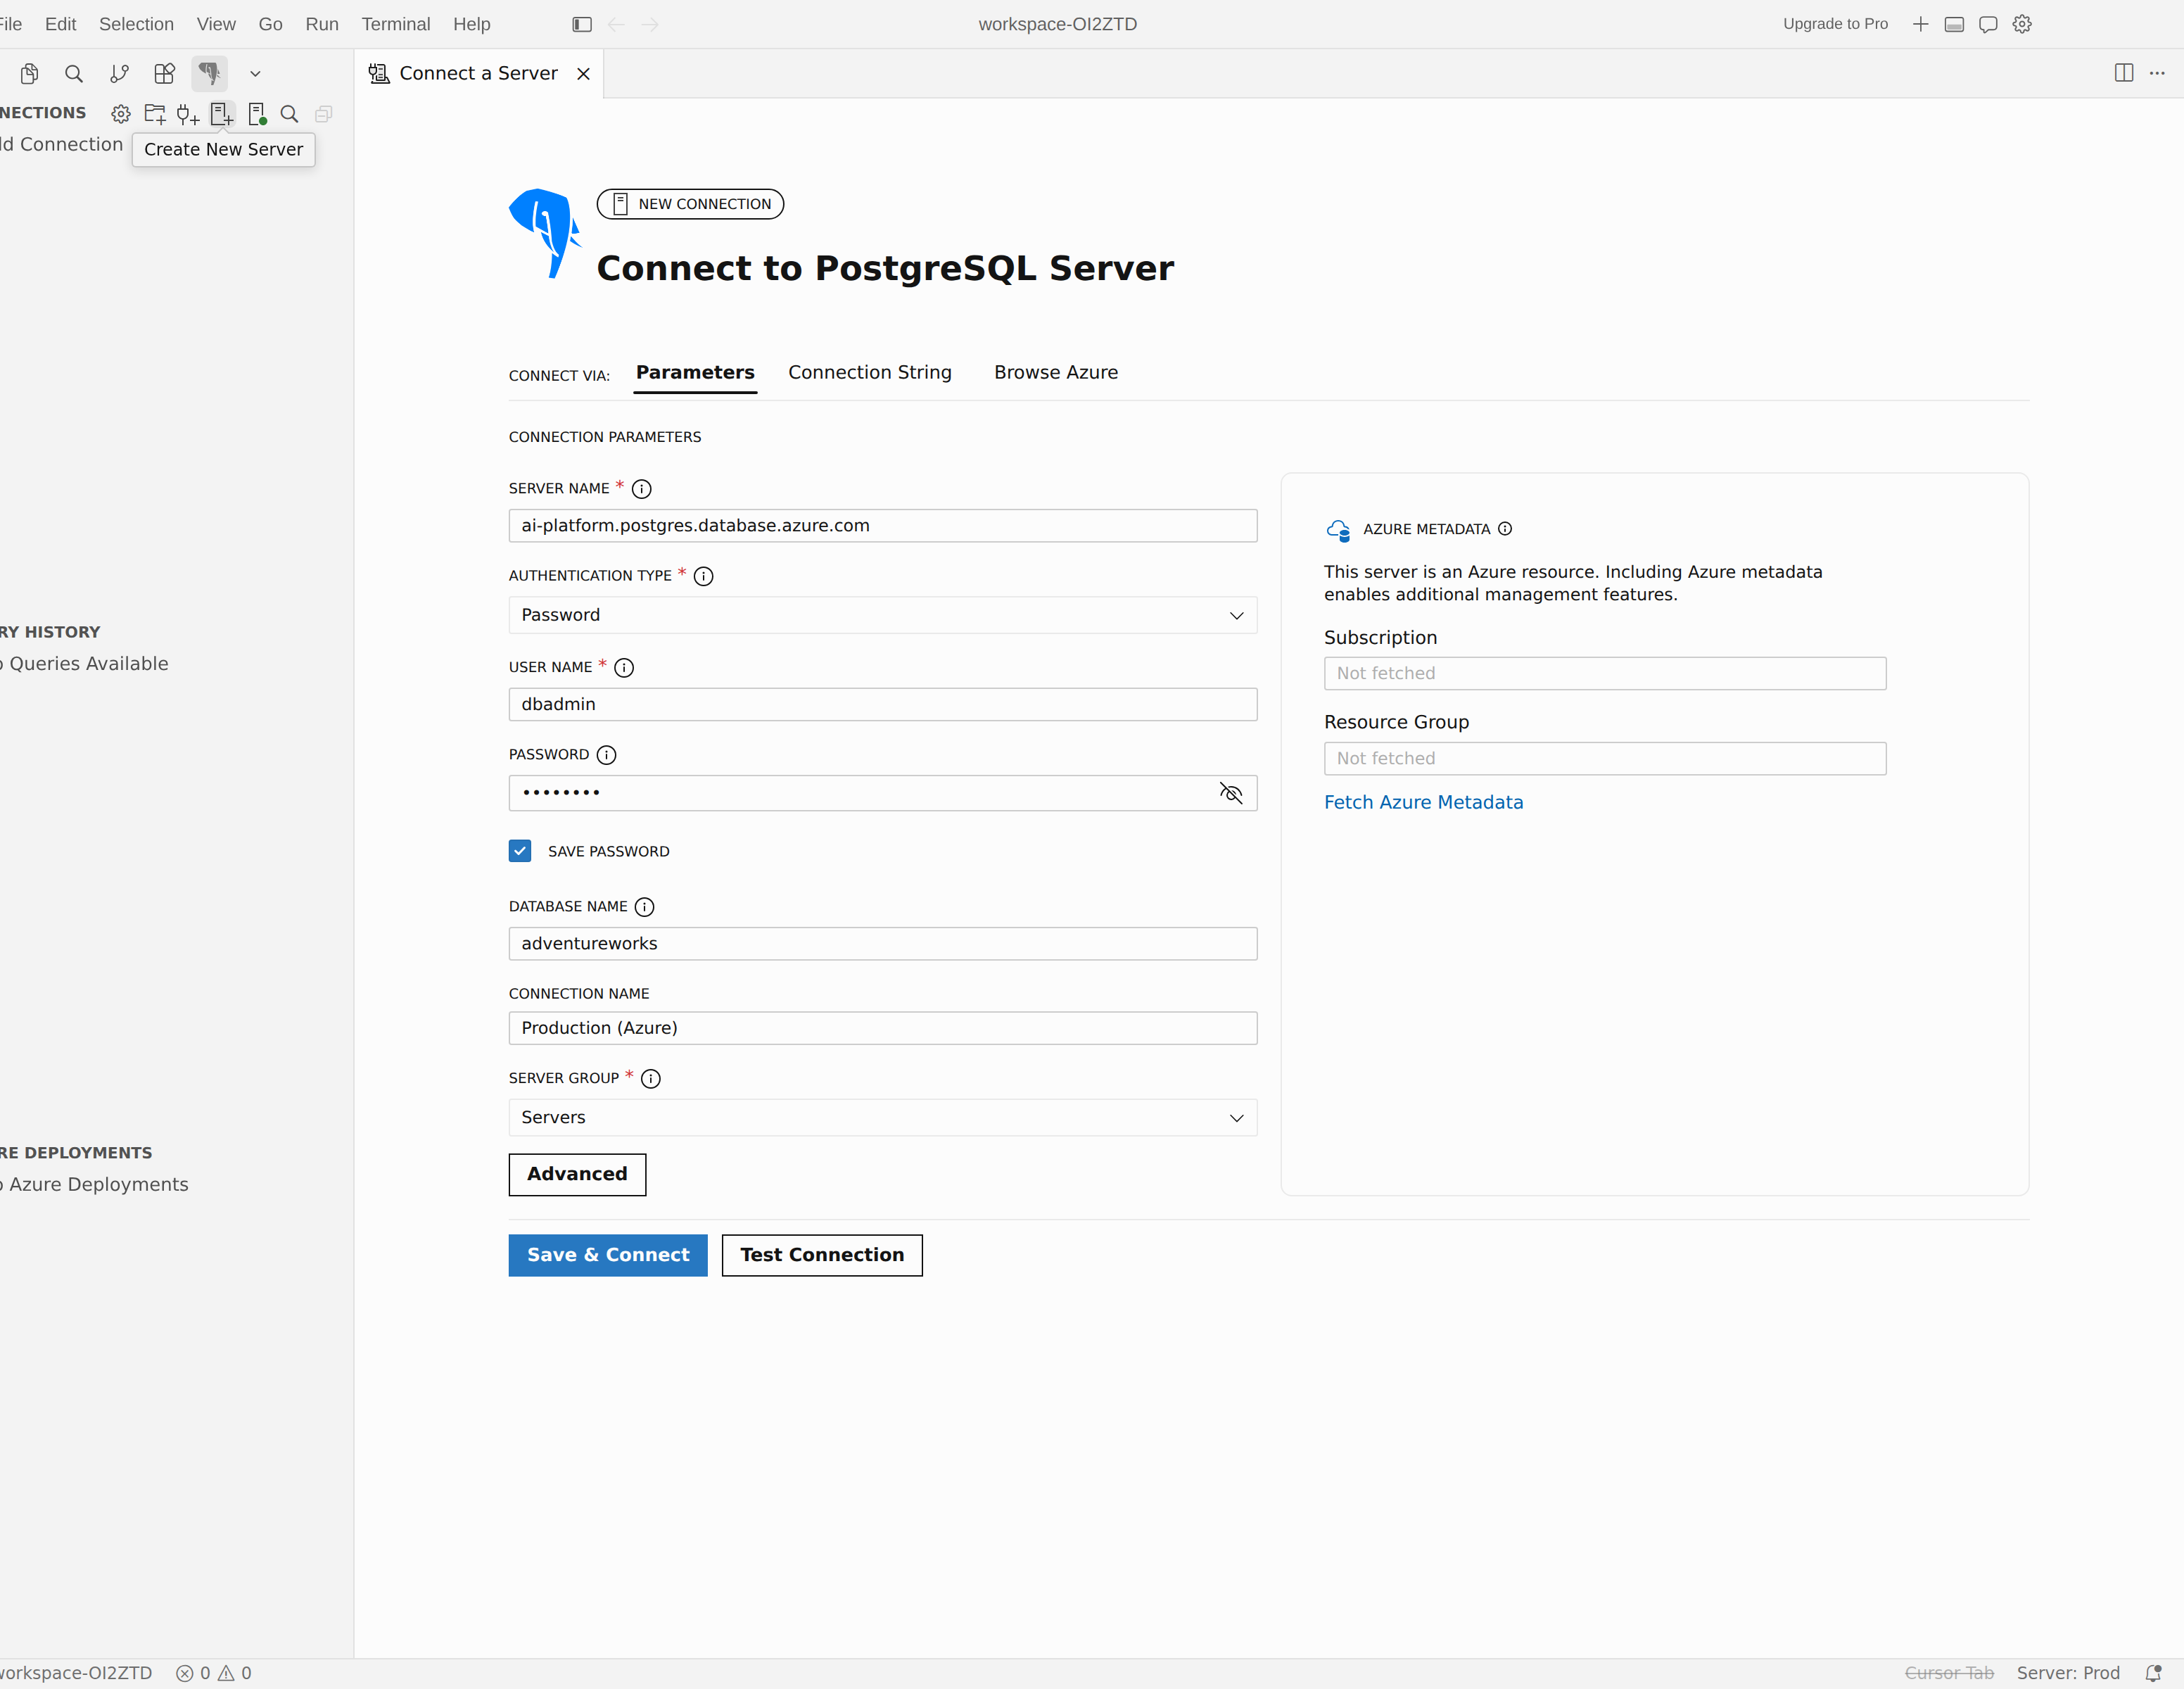Switch to the Browse Azure tab
2184x1689 pixels.
click(1056, 373)
